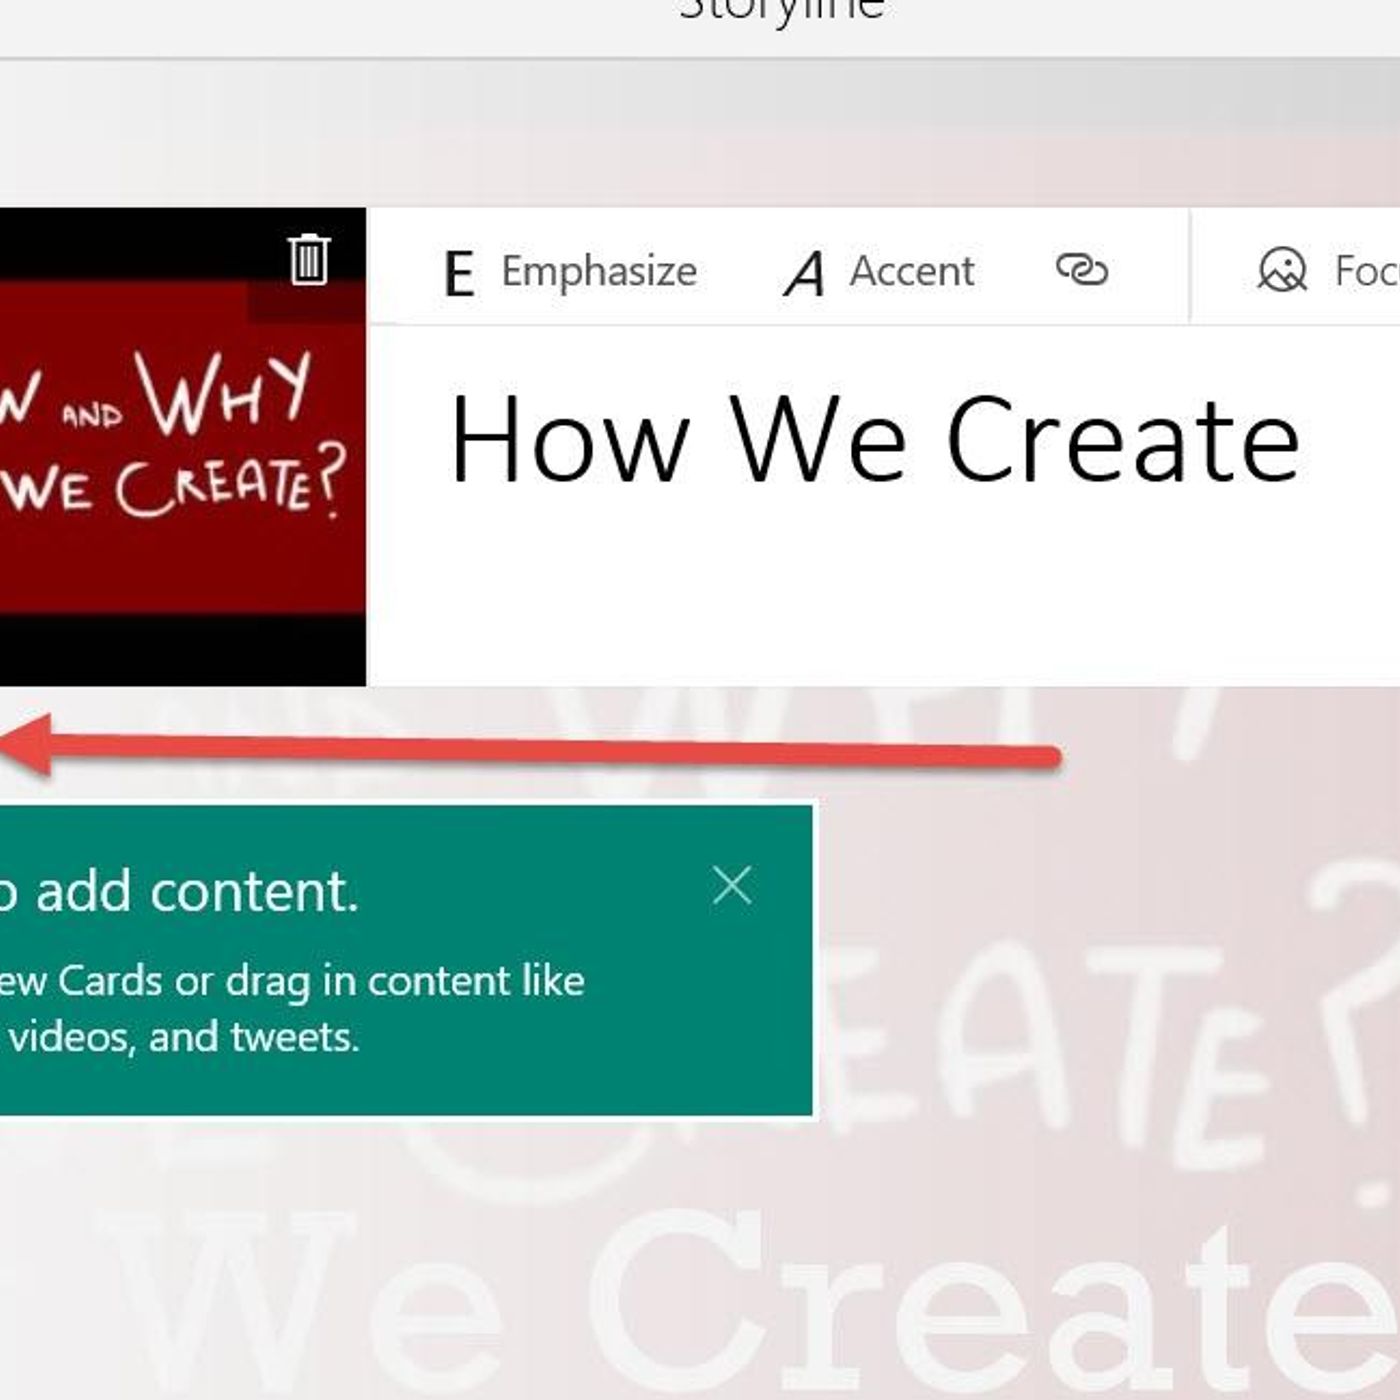Image resolution: width=1400 pixels, height=1400 pixels.
Task: Switch to the Storyline tab
Action: click(x=782, y=12)
